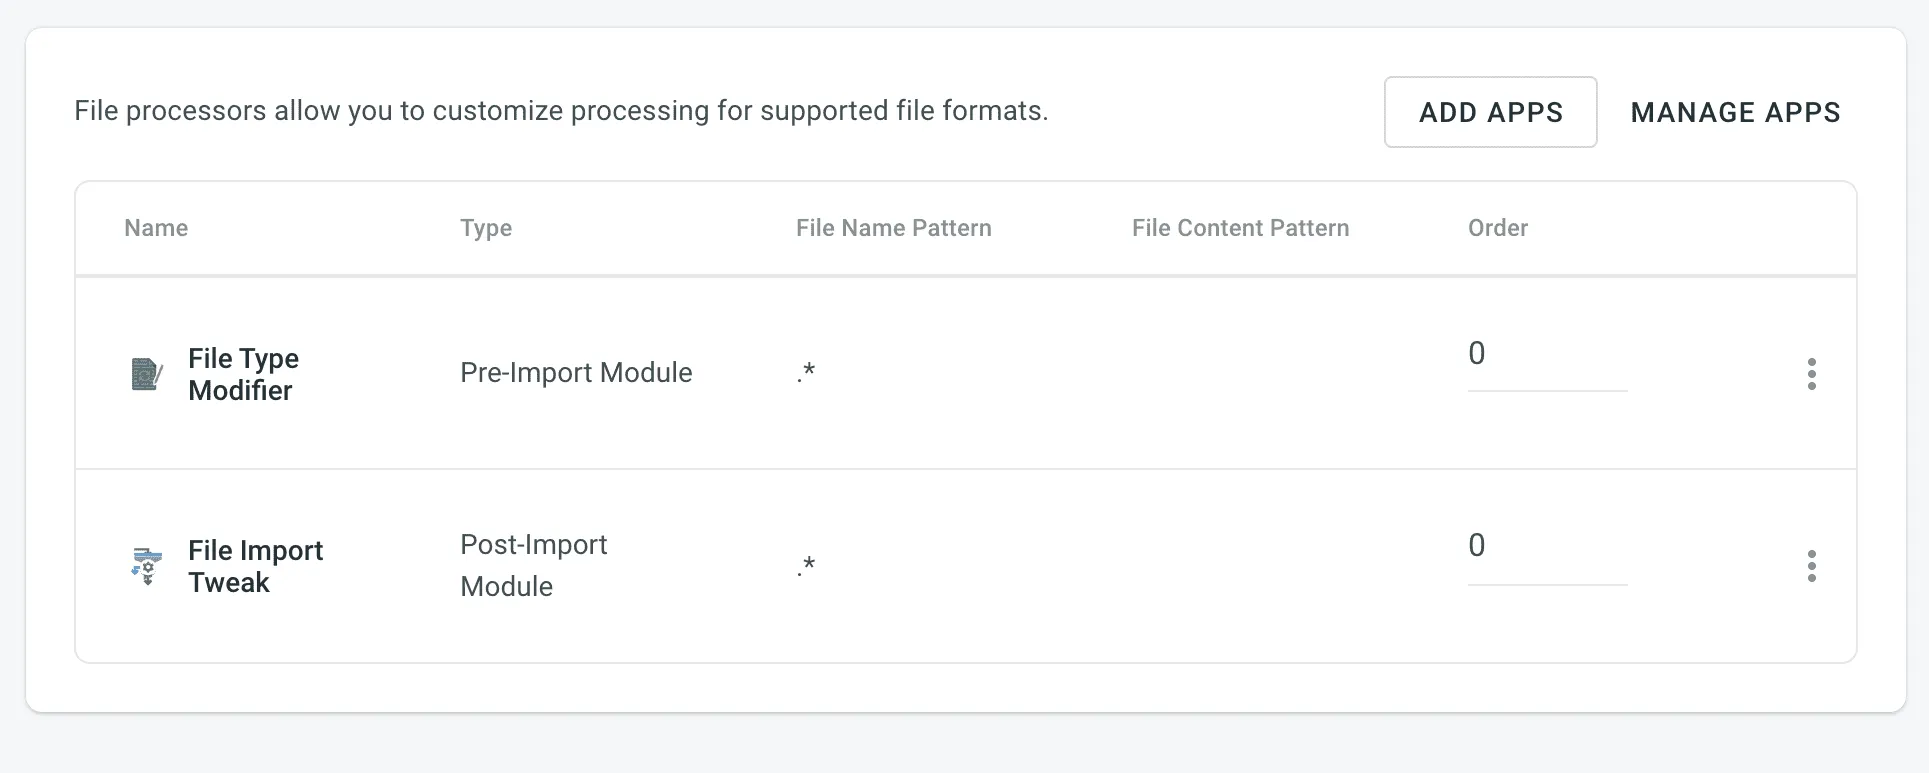Click the ADD APPS button

click(x=1490, y=112)
